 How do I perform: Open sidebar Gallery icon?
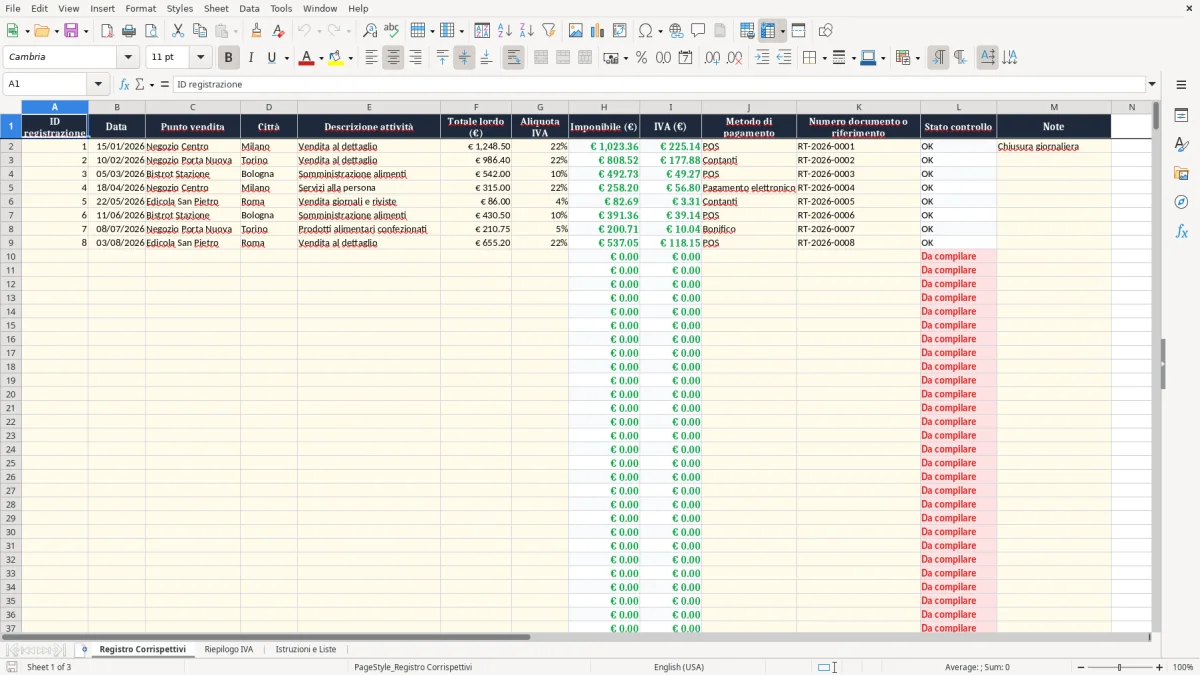(x=1181, y=173)
